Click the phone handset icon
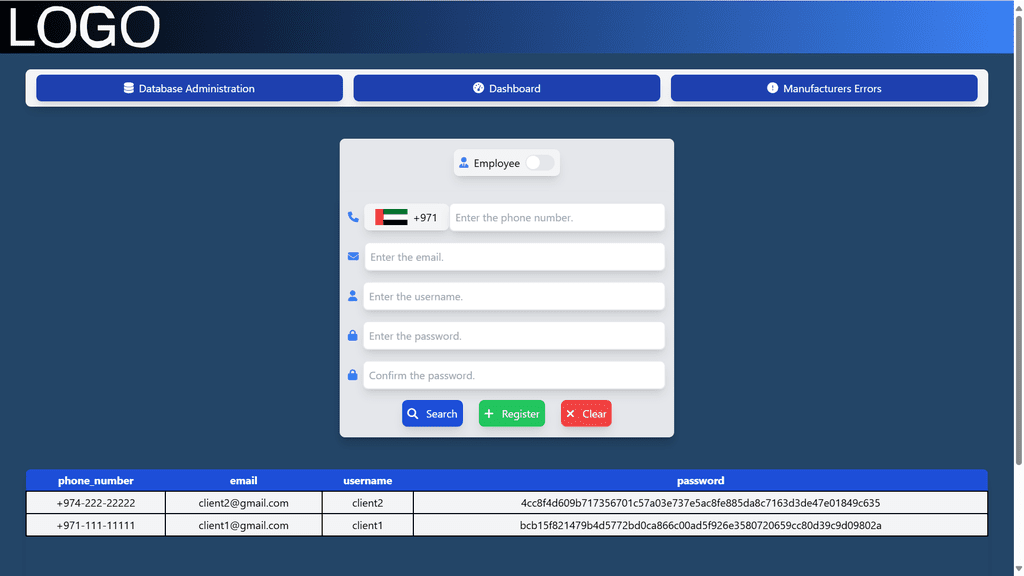The height and width of the screenshot is (576, 1024). point(353,217)
